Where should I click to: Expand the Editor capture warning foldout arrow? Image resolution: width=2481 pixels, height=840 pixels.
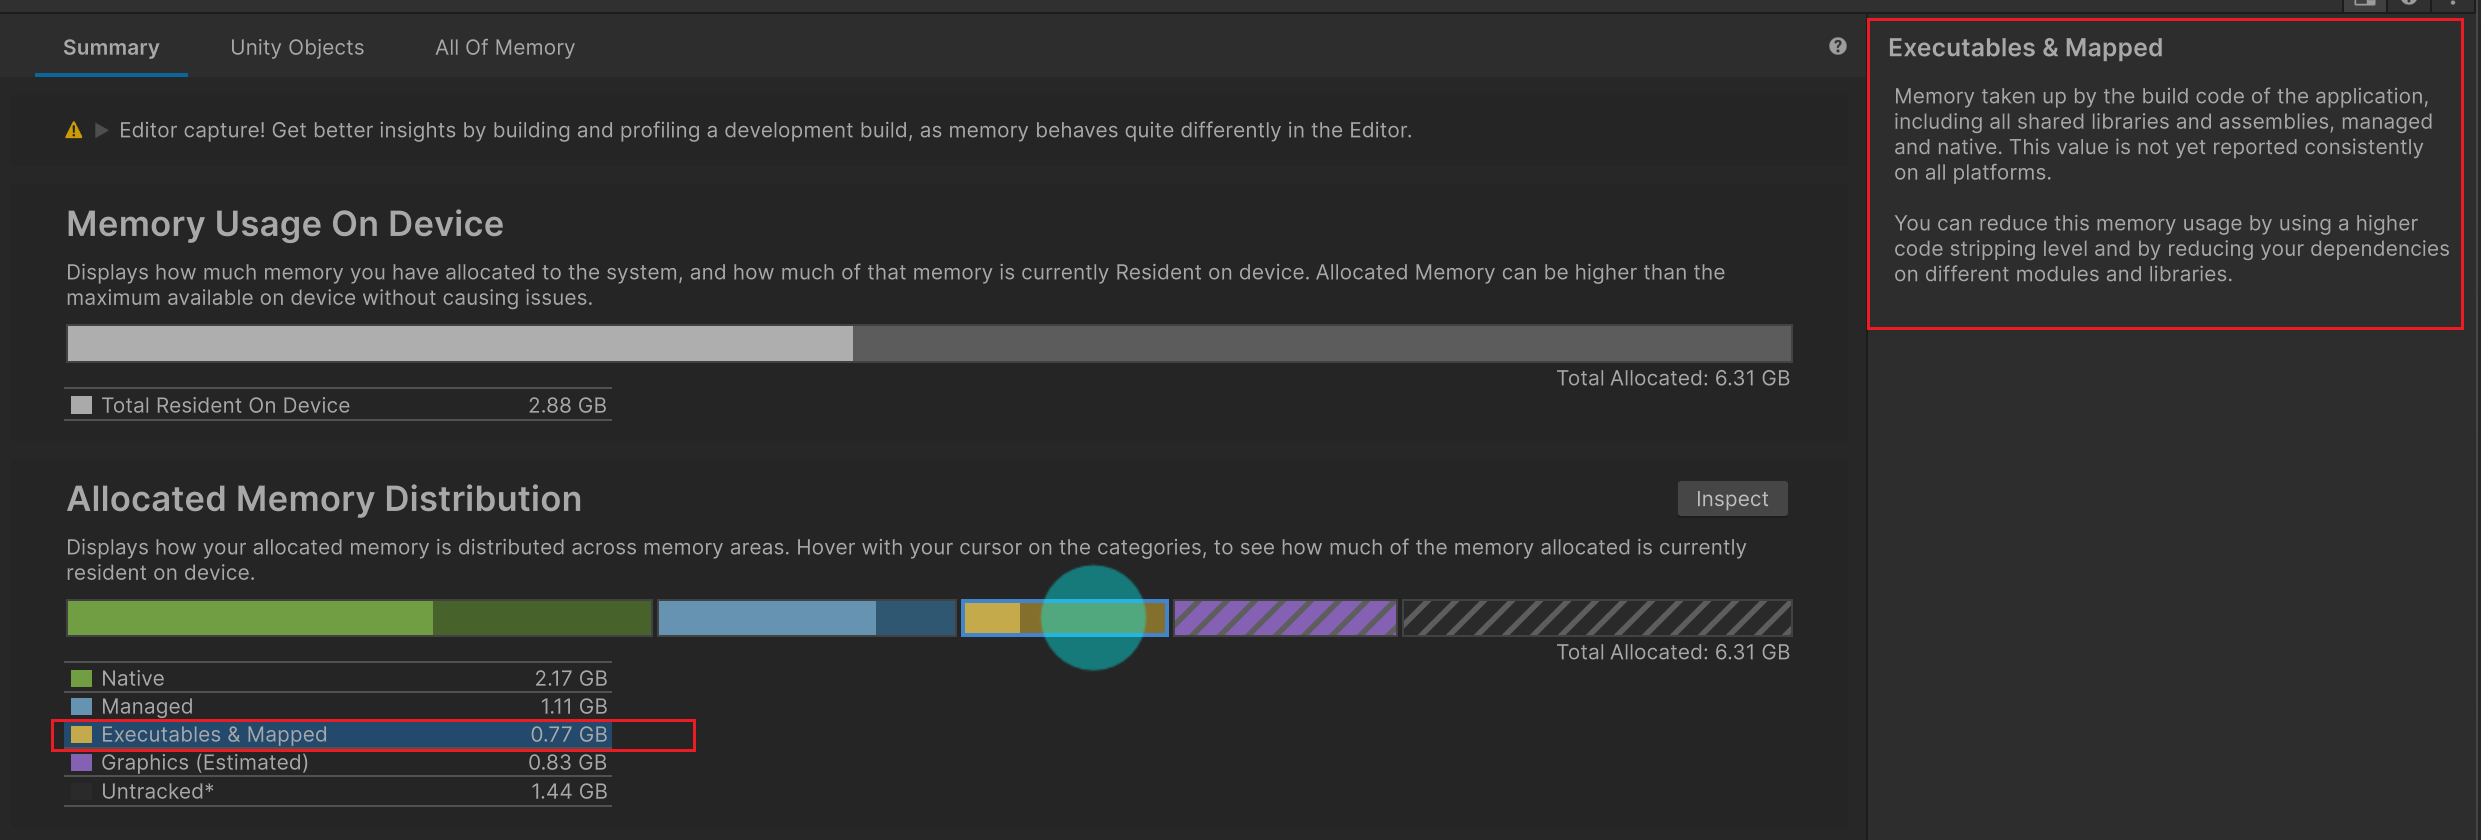101,131
